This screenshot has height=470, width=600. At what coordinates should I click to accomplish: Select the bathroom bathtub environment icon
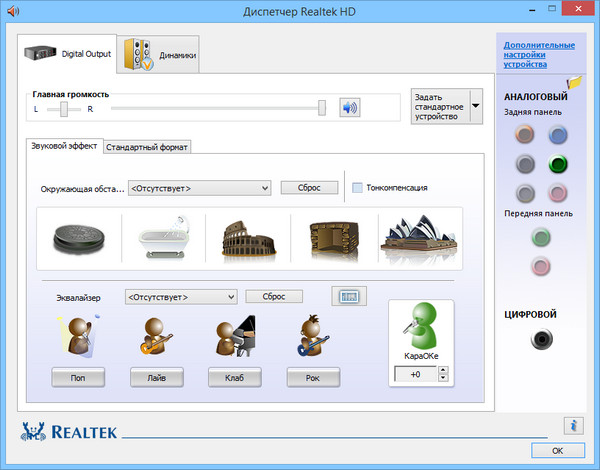coord(163,239)
